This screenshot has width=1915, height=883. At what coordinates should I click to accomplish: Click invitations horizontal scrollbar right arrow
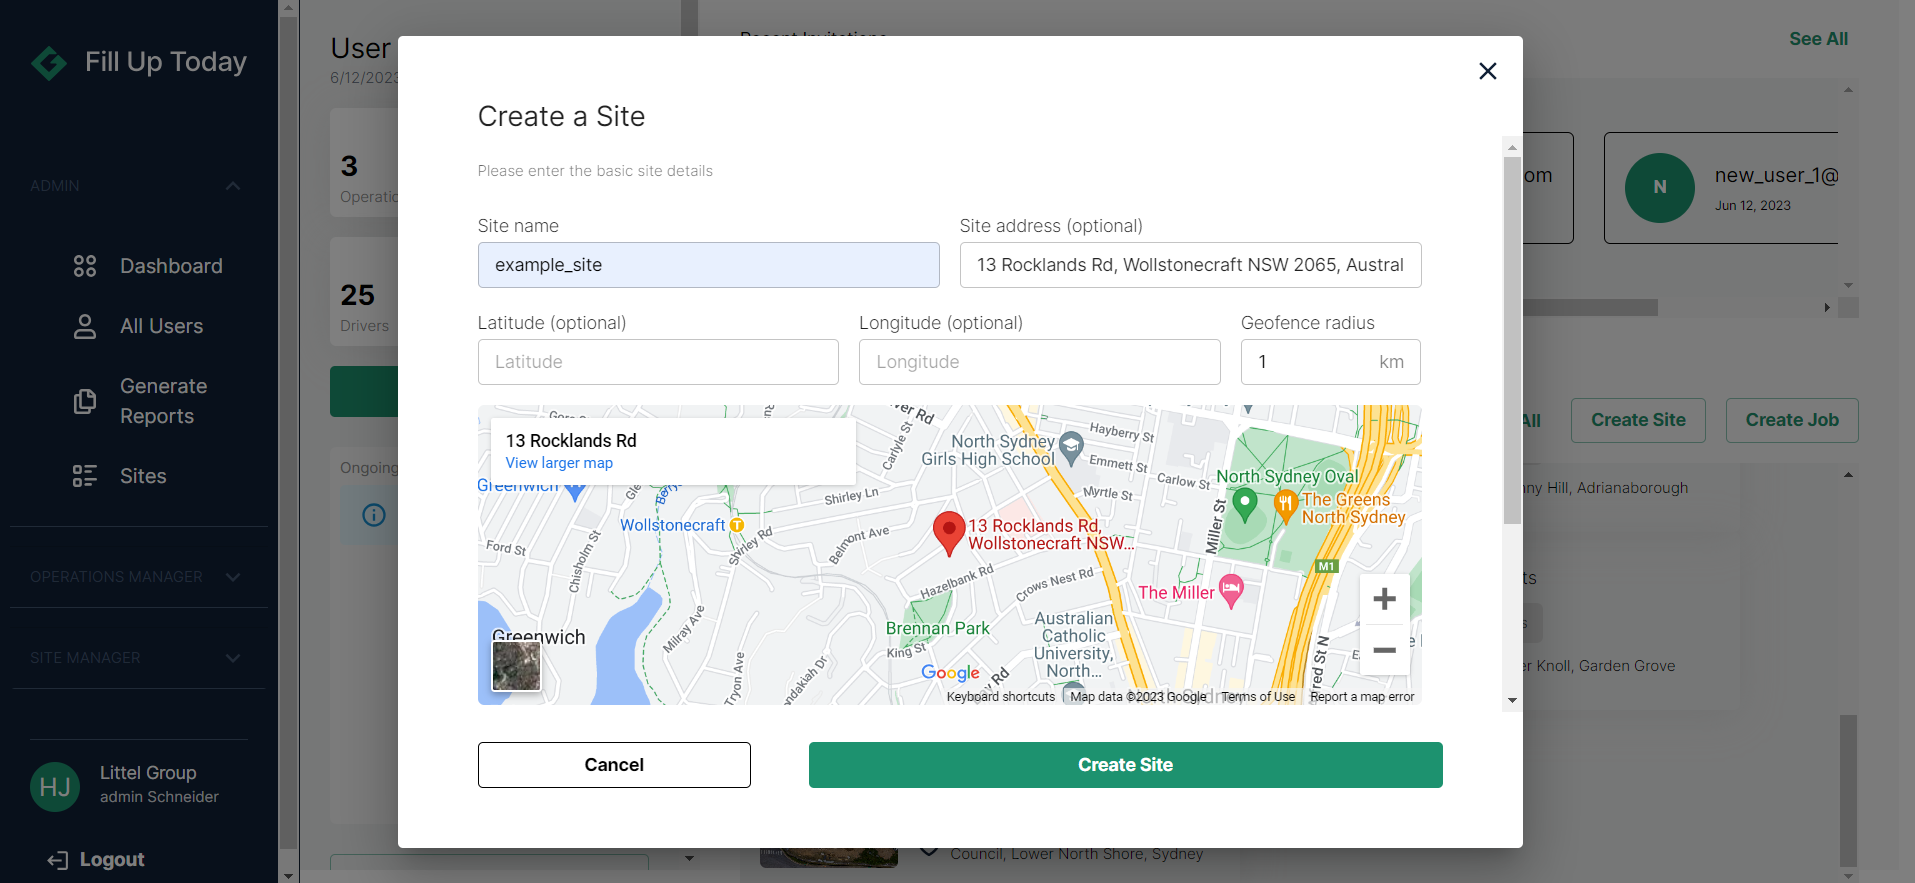tap(1827, 308)
